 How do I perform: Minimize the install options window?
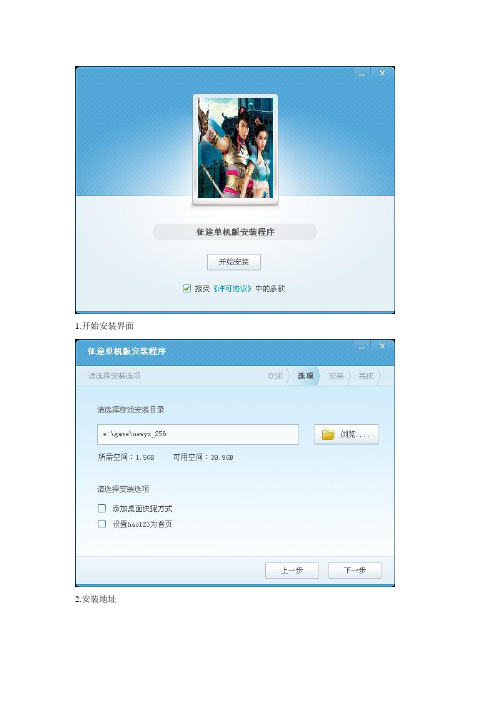click(x=362, y=347)
